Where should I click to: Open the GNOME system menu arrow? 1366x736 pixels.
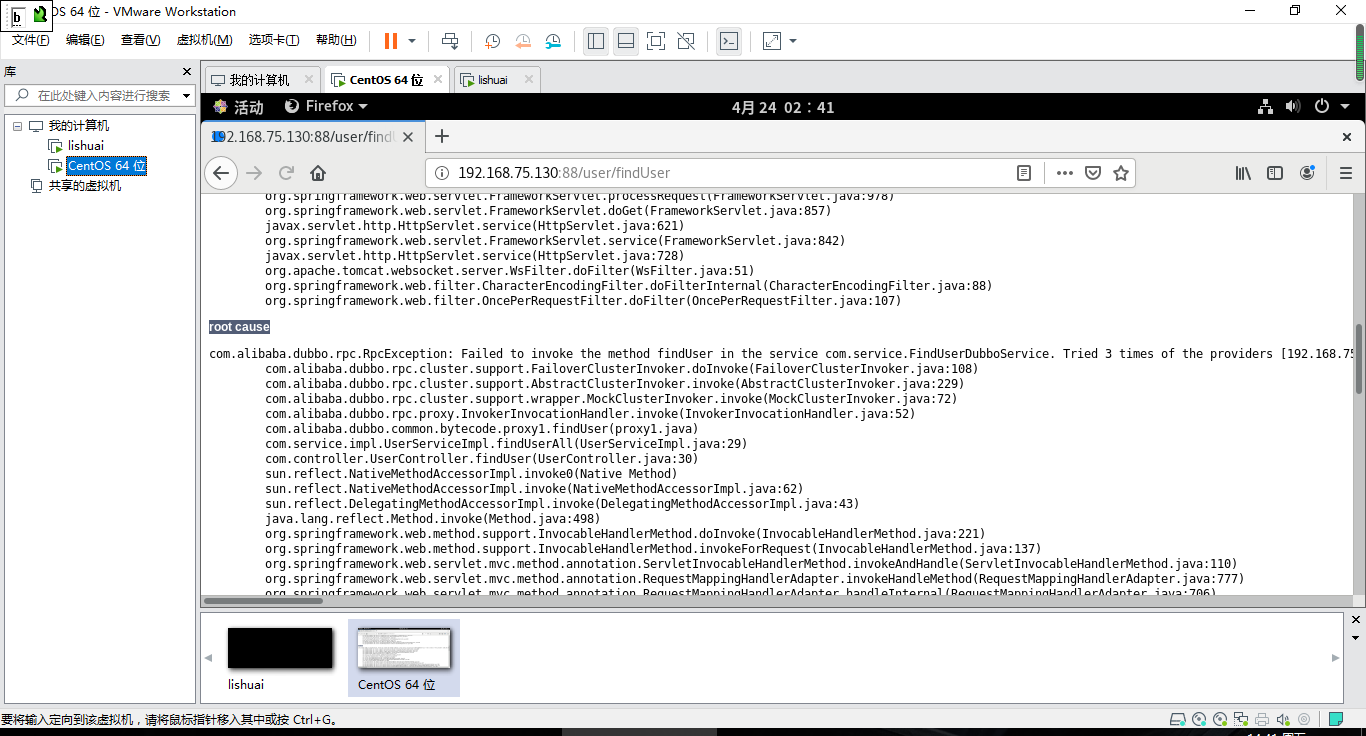1347,106
